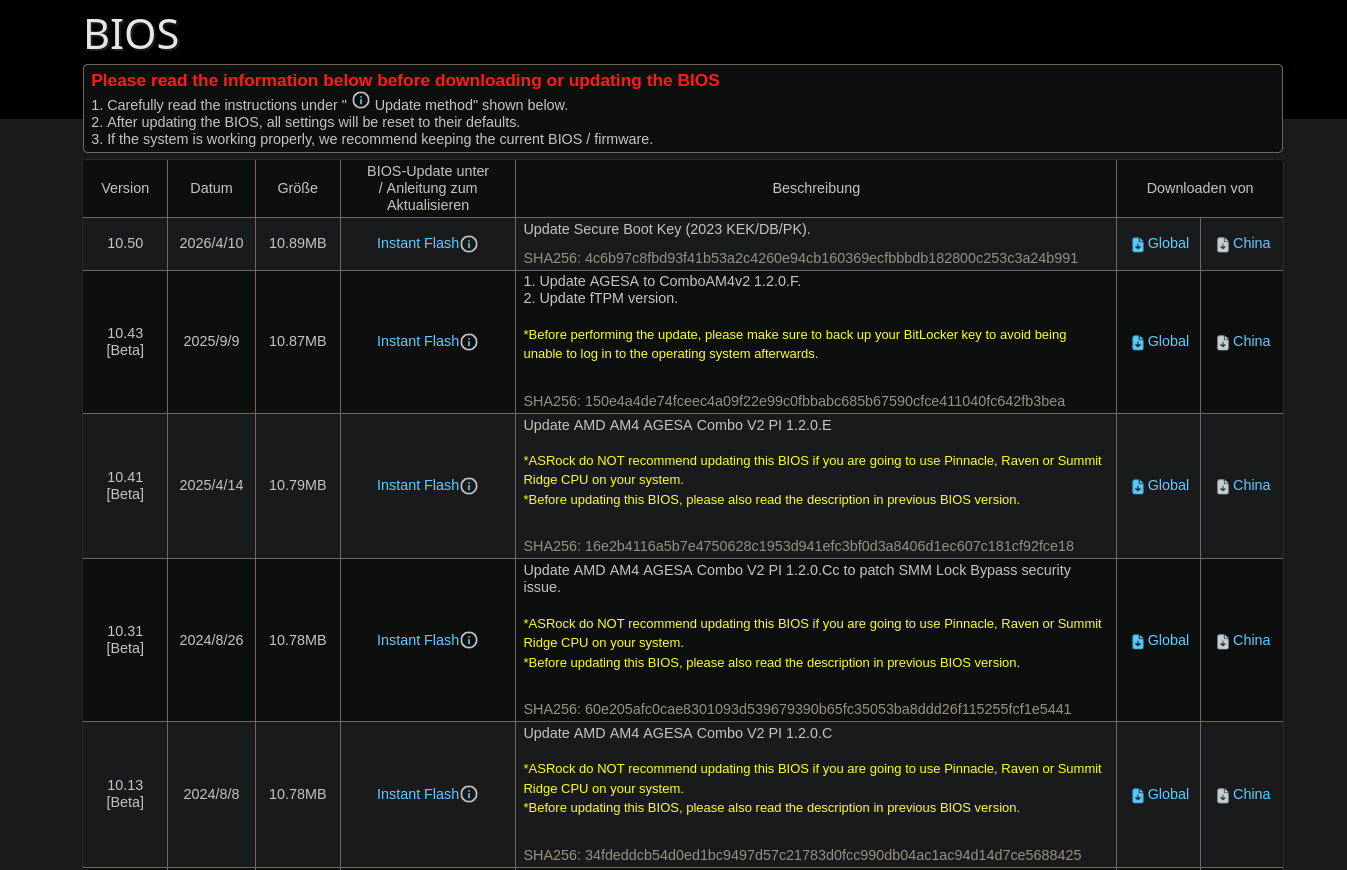Image resolution: width=1347 pixels, height=870 pixels.
Task: Click the date cell 2025/9/9
Action: point(211,341)
